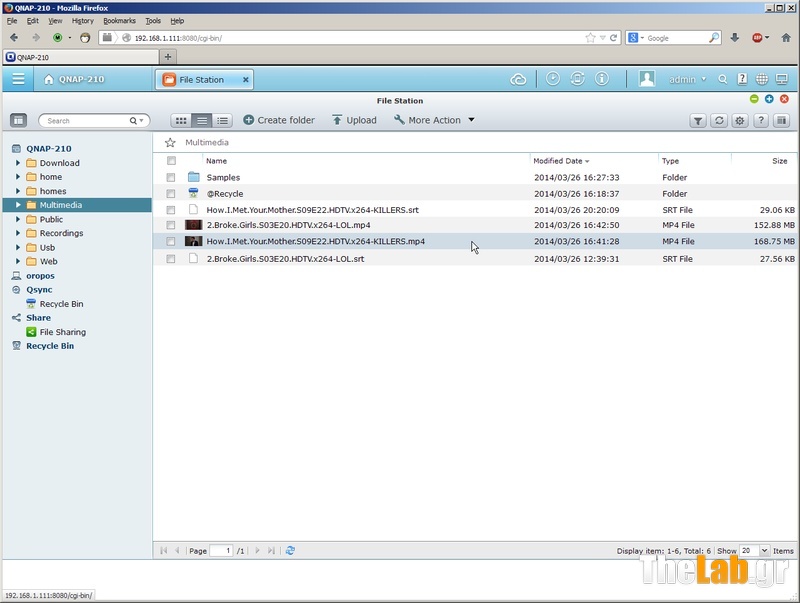This screenshot has height=603, width=800.
Task: Click the 2.Broke.Girls mp4 video thumbnail
Action: point(193,225)
